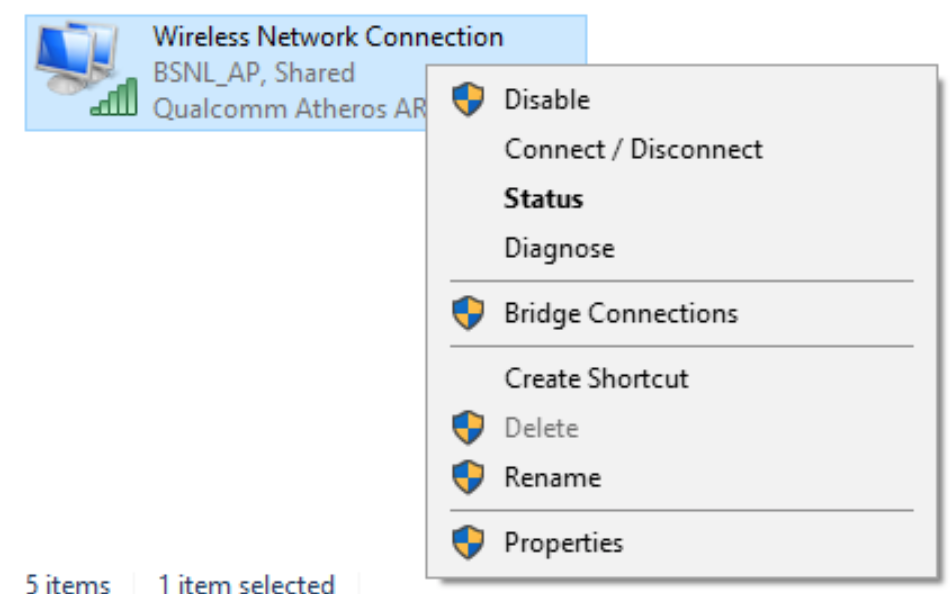Click the shield icon beside Disable
Viewport: 952px width, 594px height.
pos(468,99)
